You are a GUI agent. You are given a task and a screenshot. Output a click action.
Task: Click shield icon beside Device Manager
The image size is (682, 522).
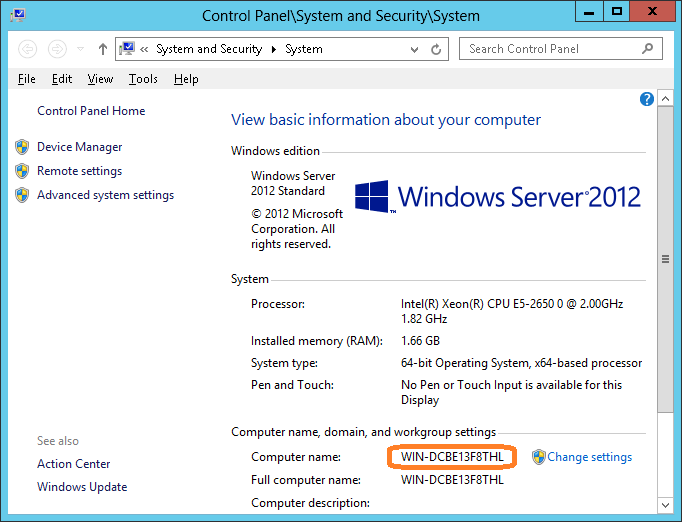point(22,147)
